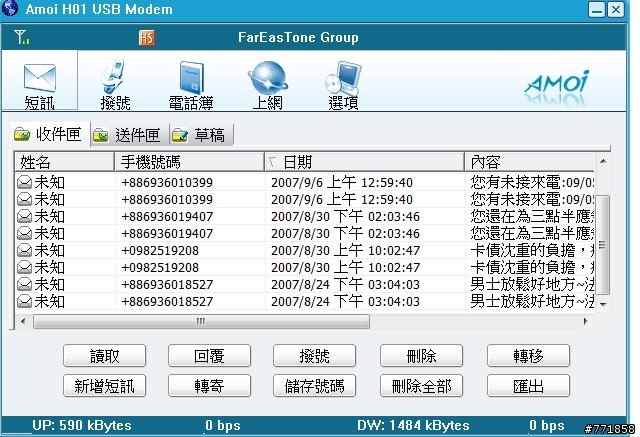Minimize the Amoi H01 USB Modem window
The image size is (640, 437).
click(x=596, y=9)
